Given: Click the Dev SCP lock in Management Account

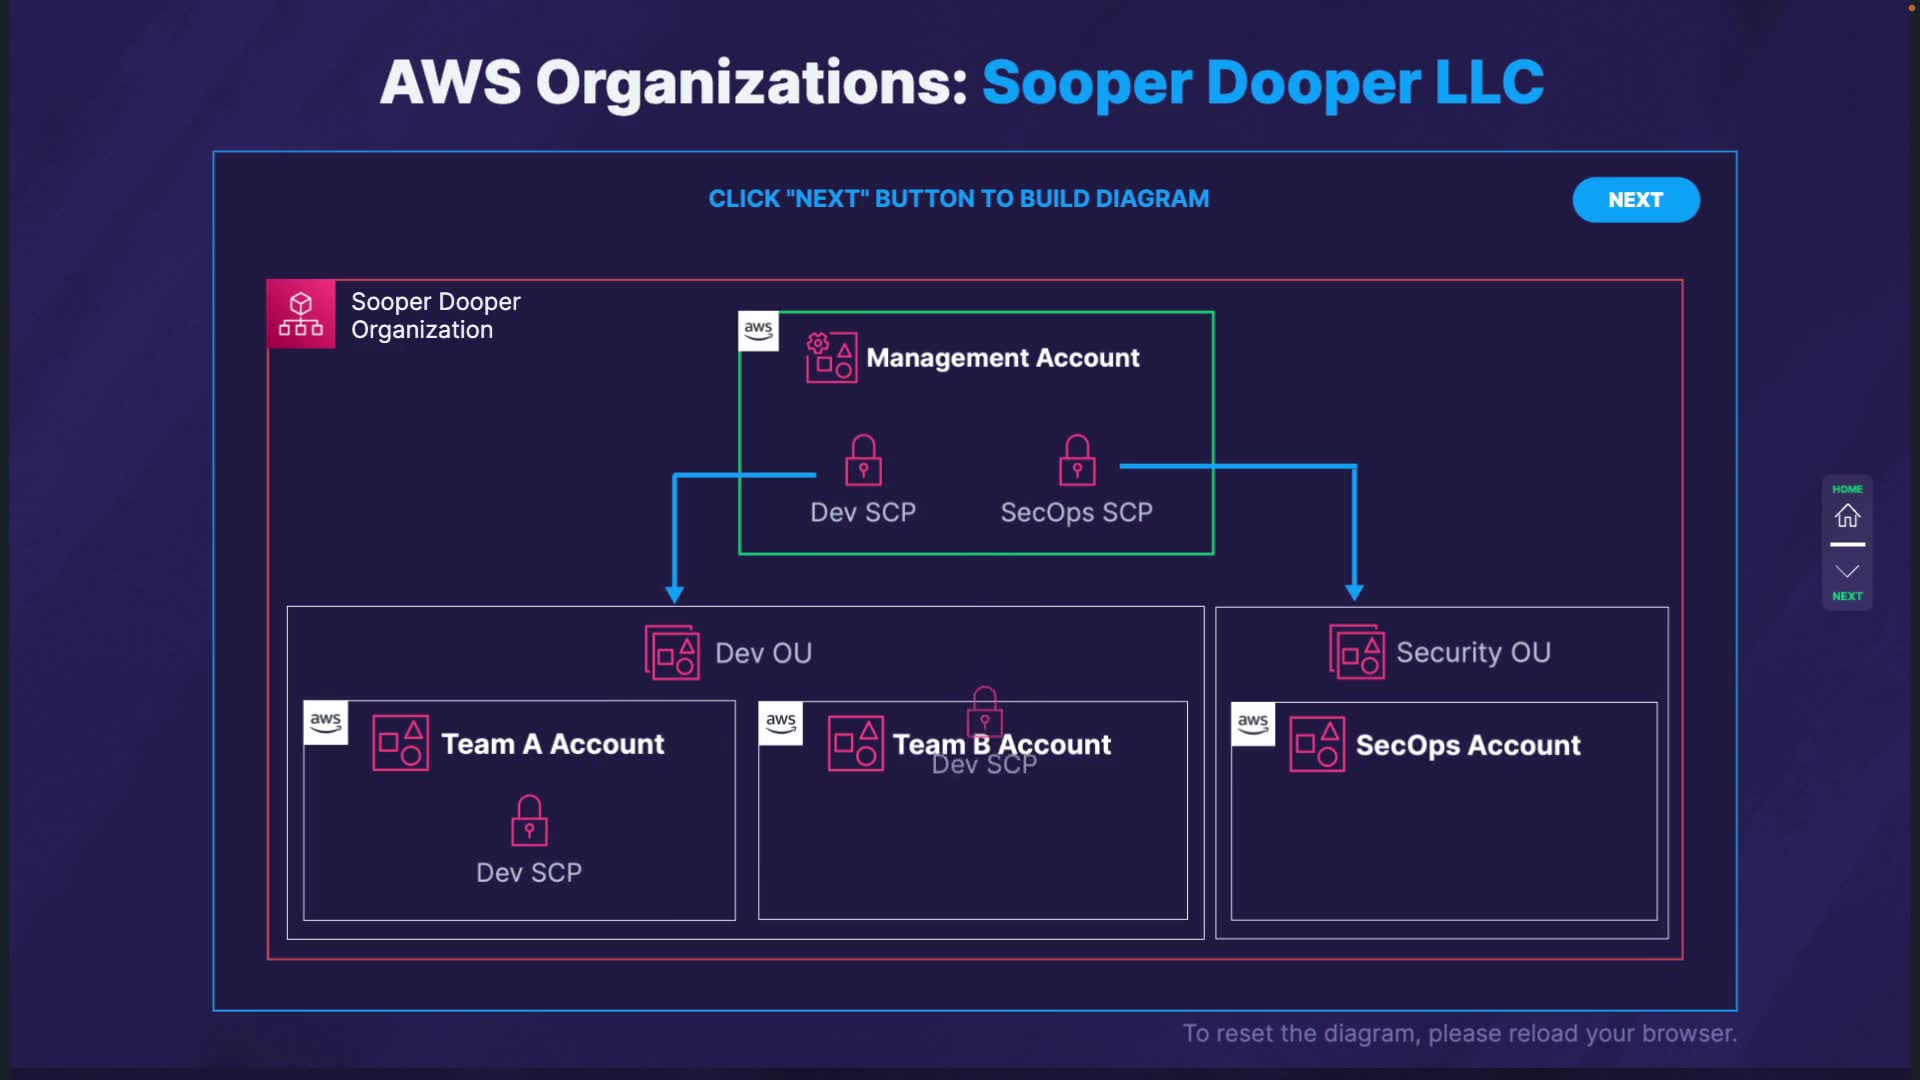Looking at the screenshot, I should [x=863, y=460].
